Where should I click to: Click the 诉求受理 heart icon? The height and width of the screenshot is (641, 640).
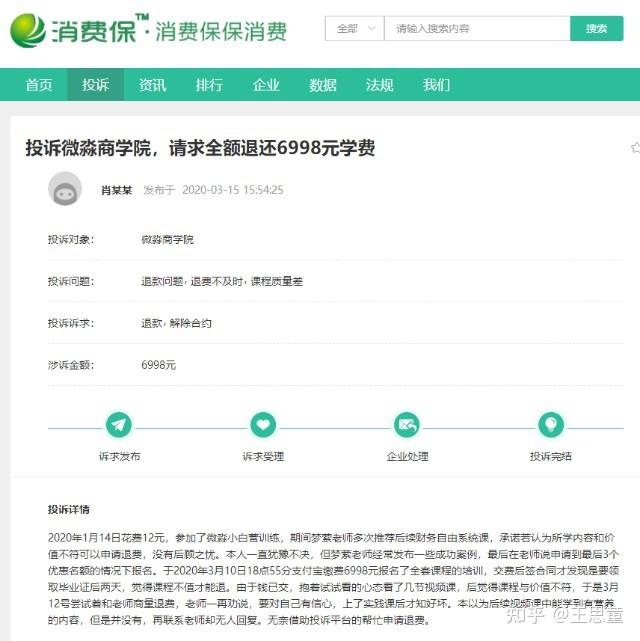(x=263, y=425)
